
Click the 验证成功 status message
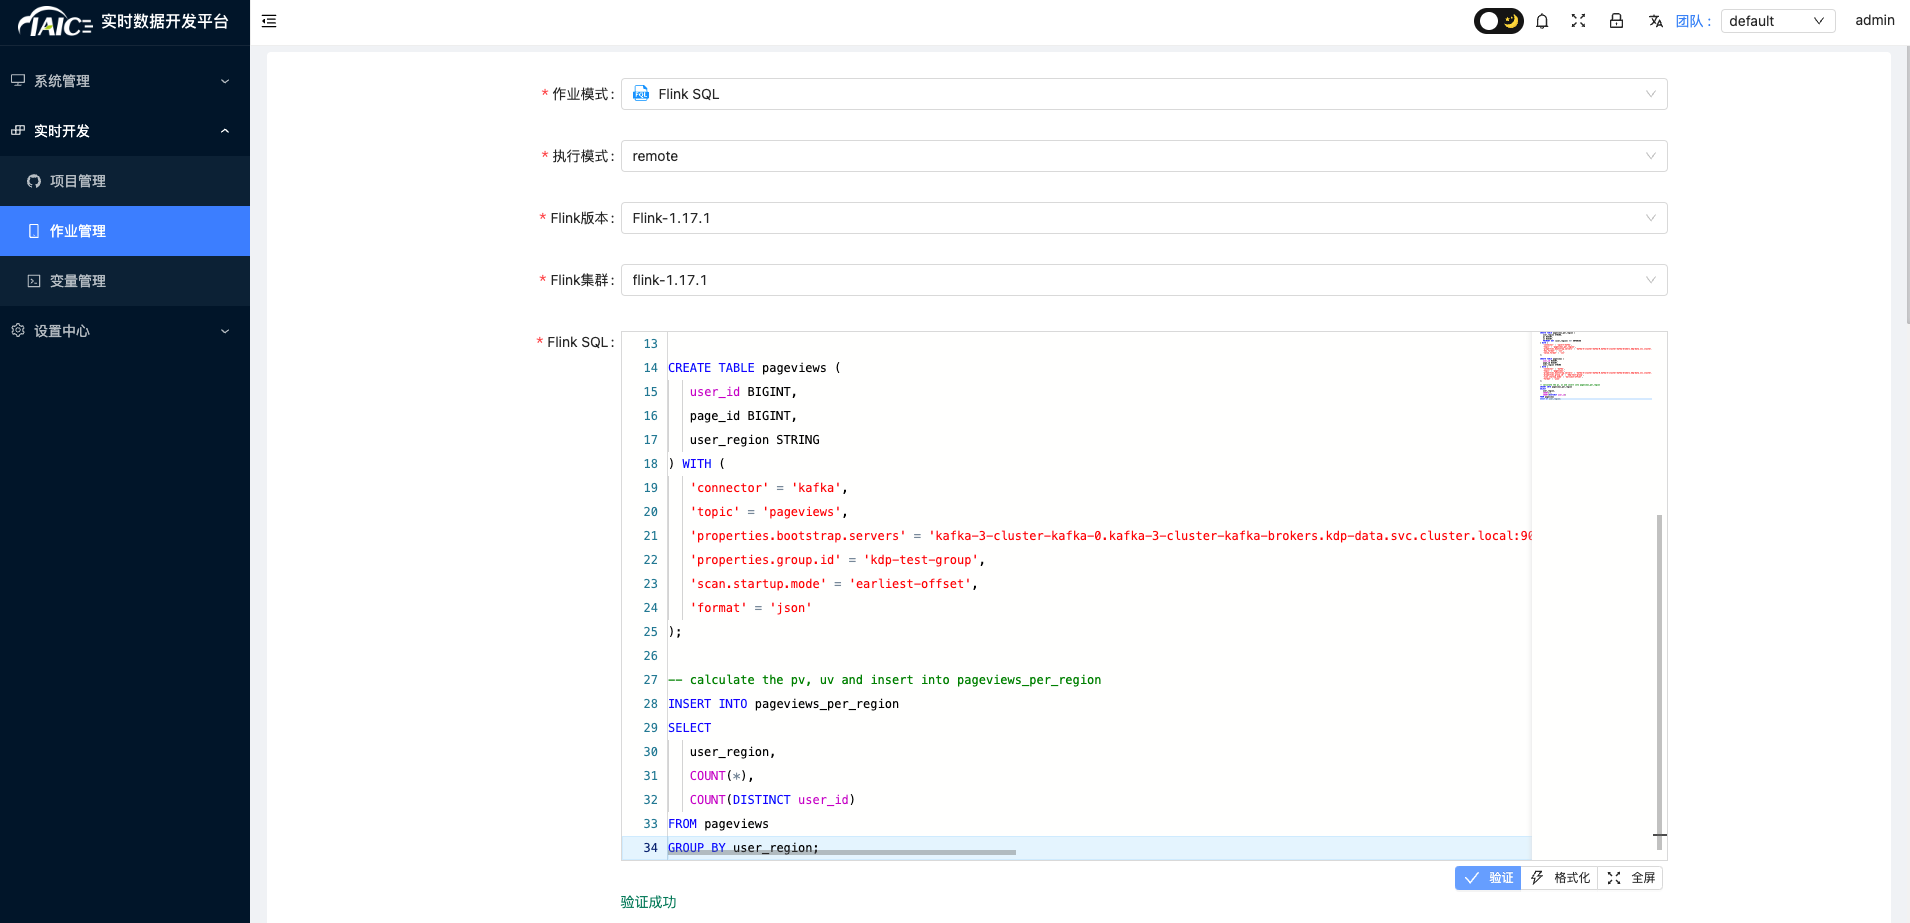click(648, 902)
